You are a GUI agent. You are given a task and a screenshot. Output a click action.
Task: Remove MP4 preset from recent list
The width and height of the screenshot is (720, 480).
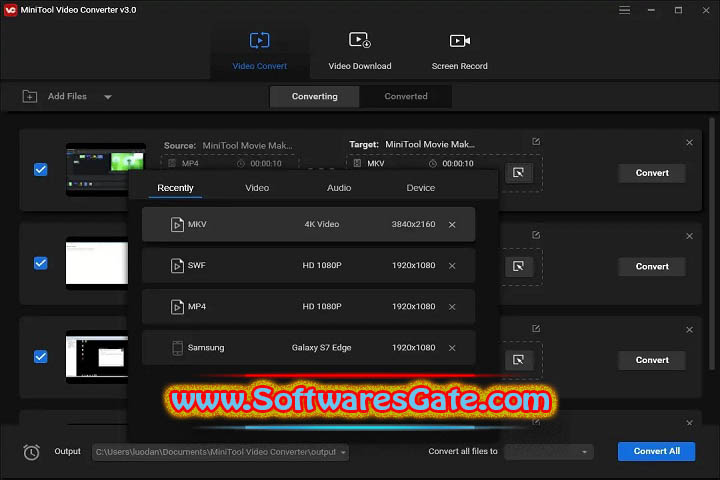tap(452, 307)
